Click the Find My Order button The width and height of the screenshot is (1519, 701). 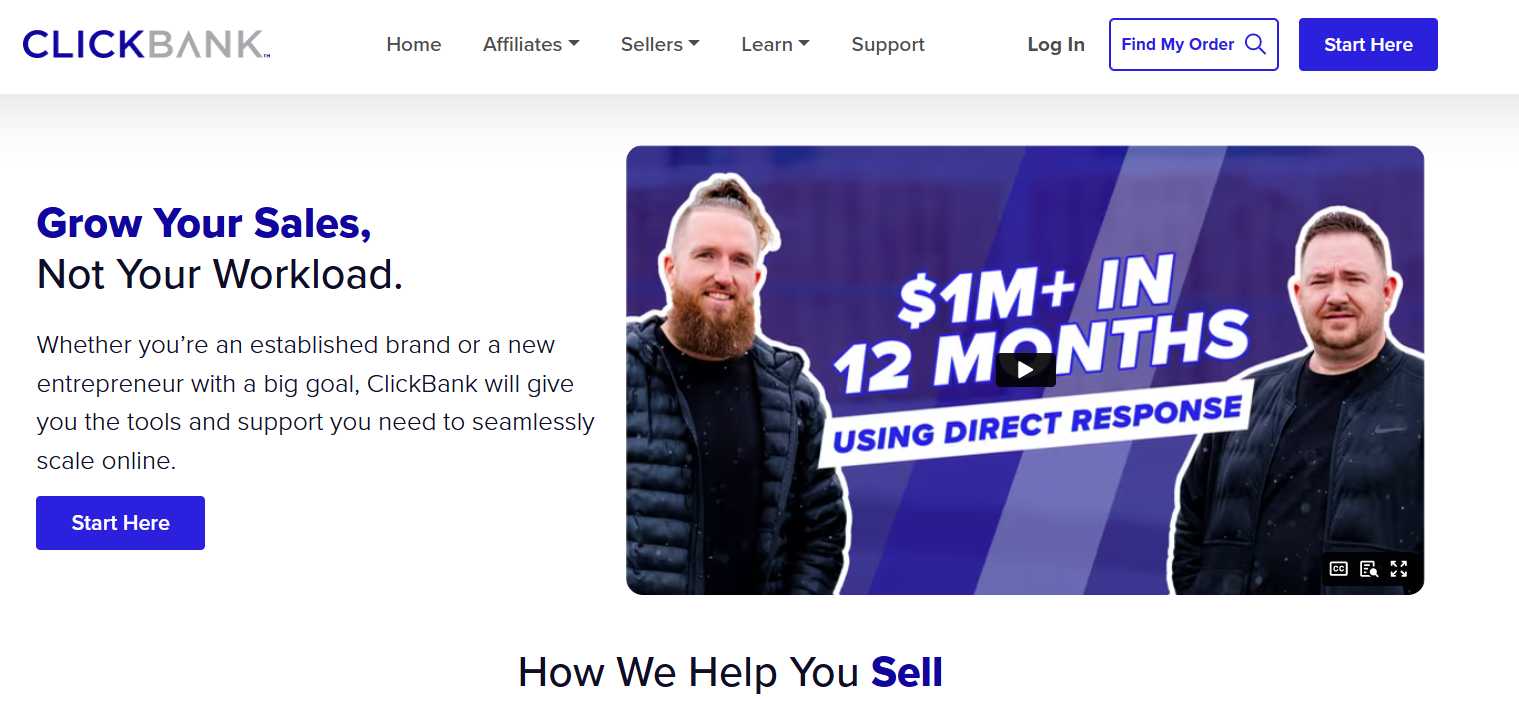[1194, 44]
